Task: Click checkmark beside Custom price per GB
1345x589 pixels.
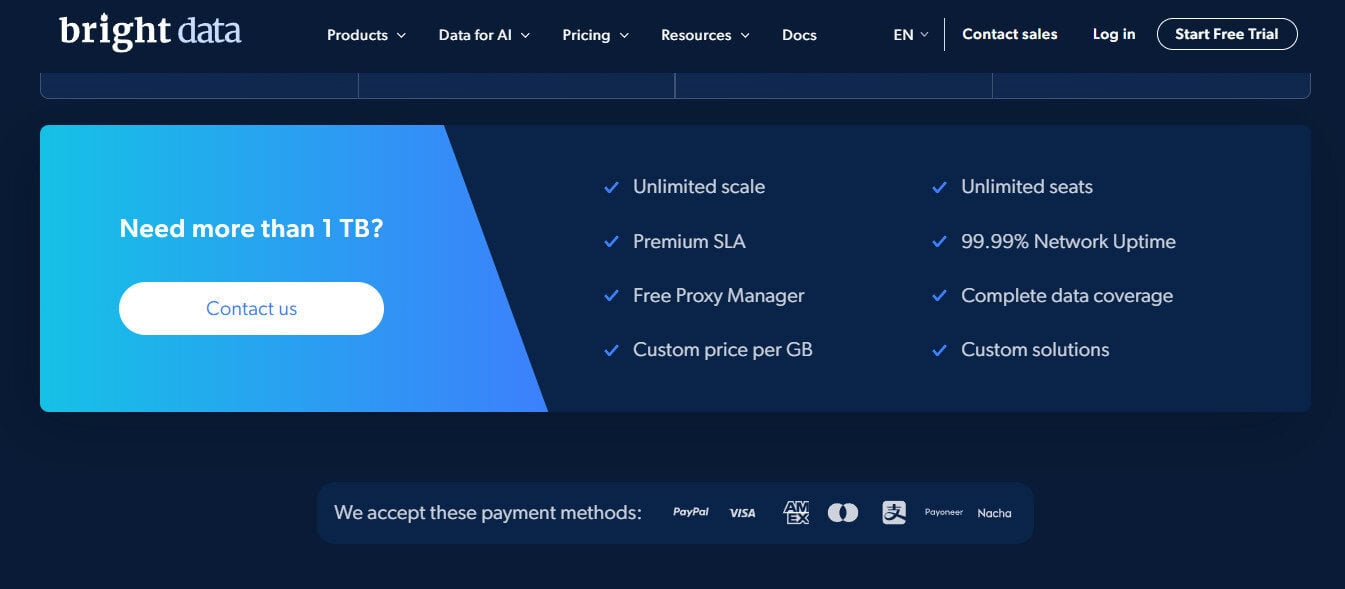Action: tap(611, 350)
